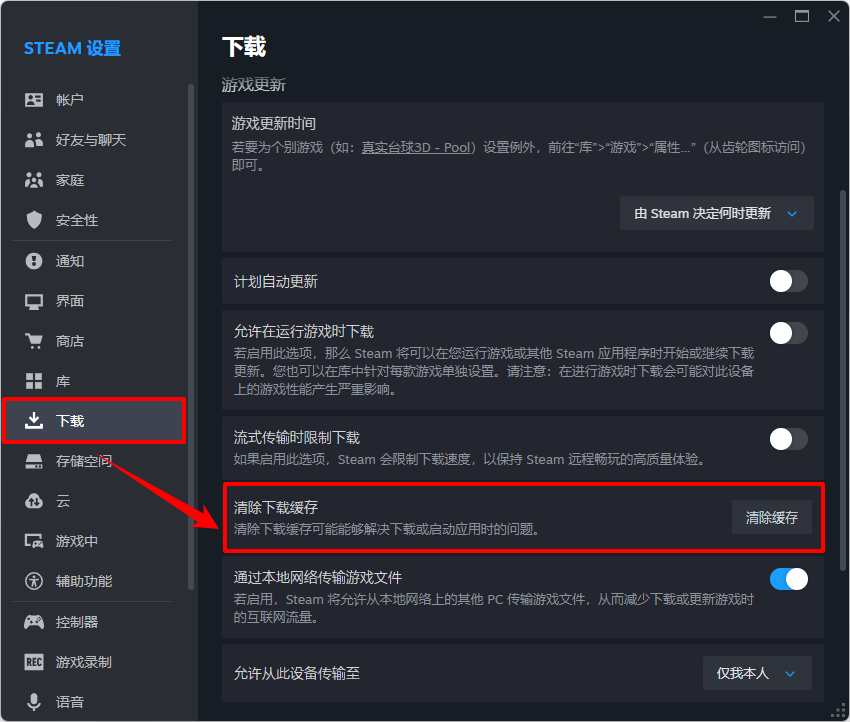Click the 安全性 shield icon
Viewport: 850px width, 722px height.
pos(34,220)
